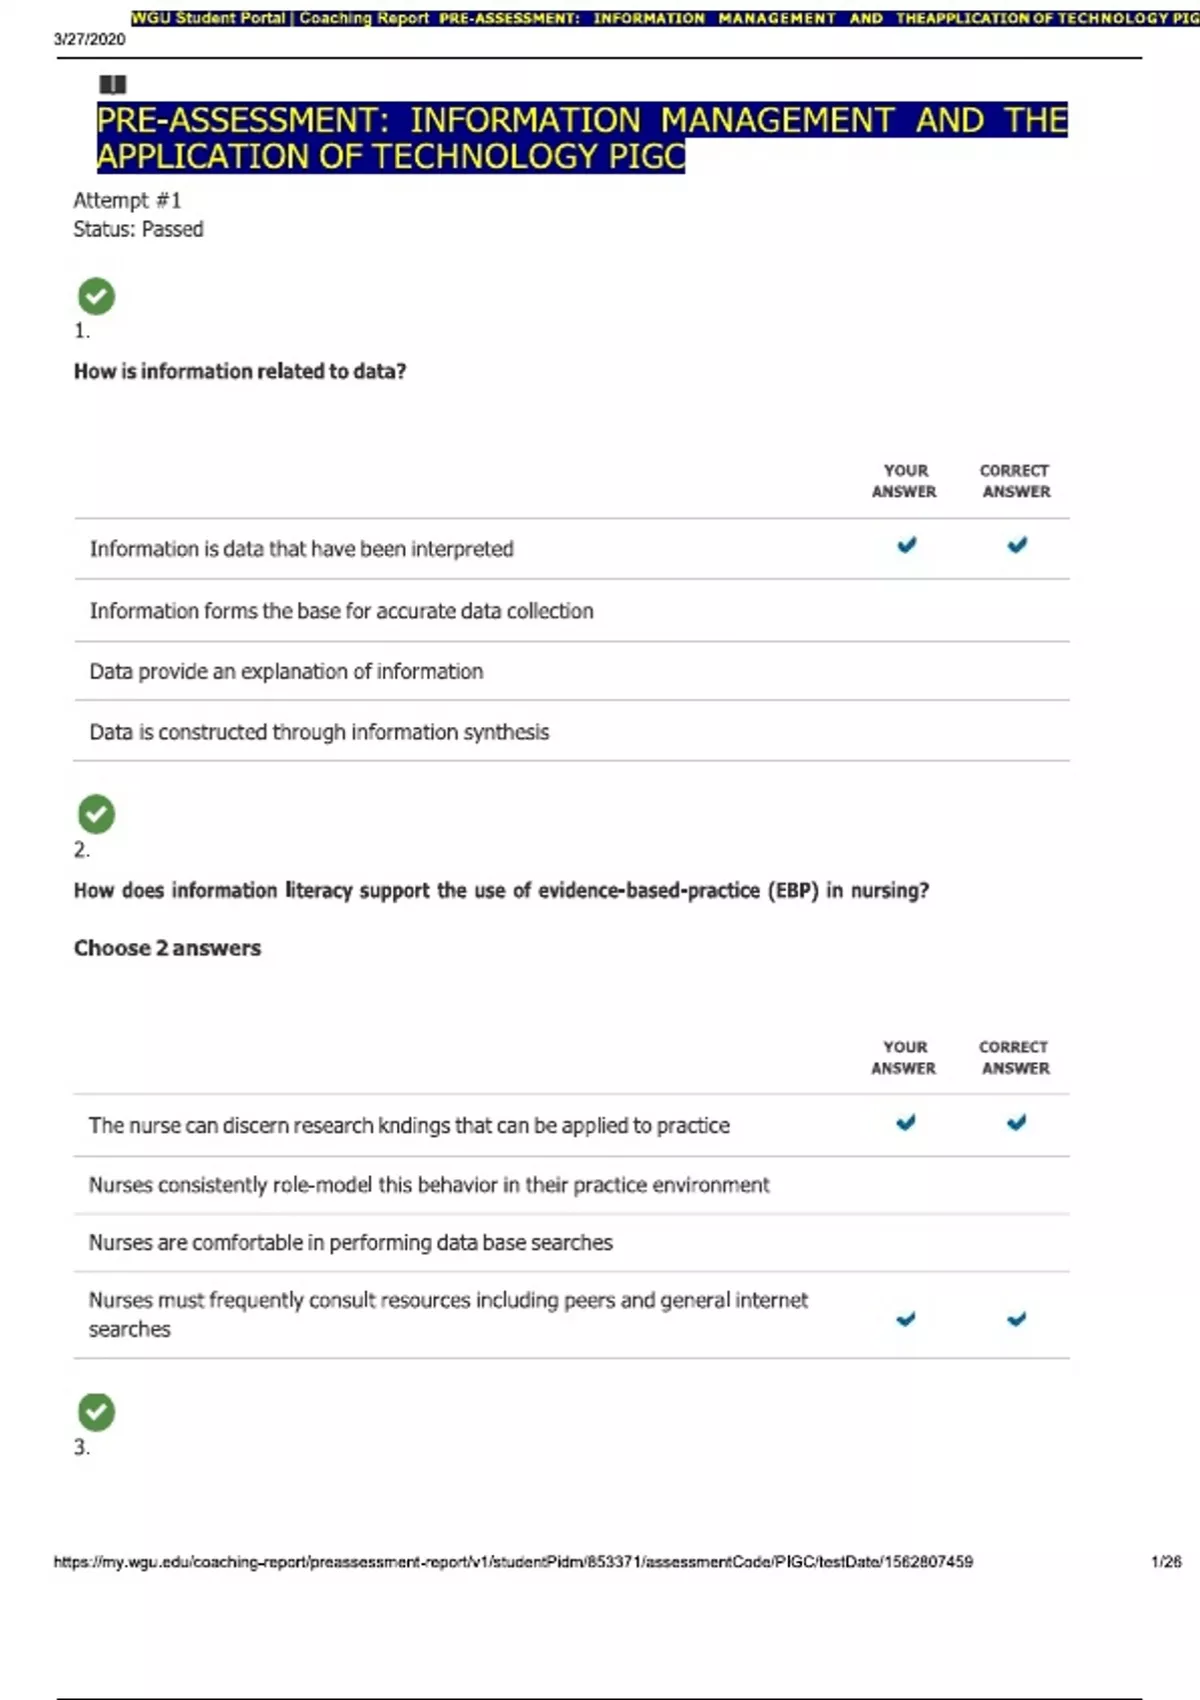
Task: Click Correct Answer checkmark for 'Nurses must frequently consult' row
Action: click(1017, 1319)
